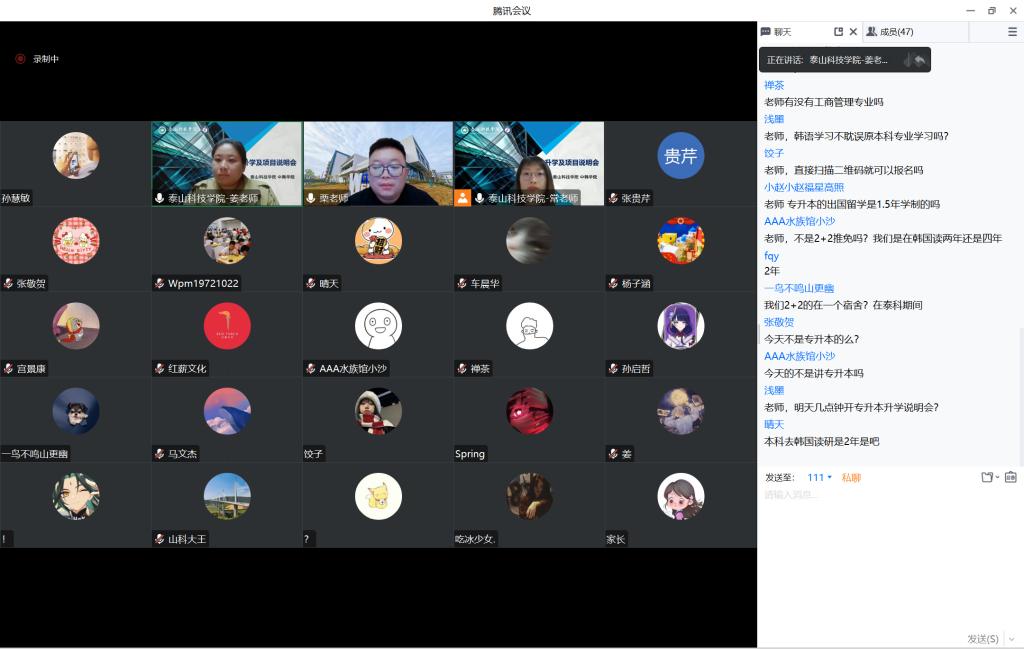Expand the send options arrow next to 发送
This screenshot has width=1024, height=649.
(x=1011, y=639)
